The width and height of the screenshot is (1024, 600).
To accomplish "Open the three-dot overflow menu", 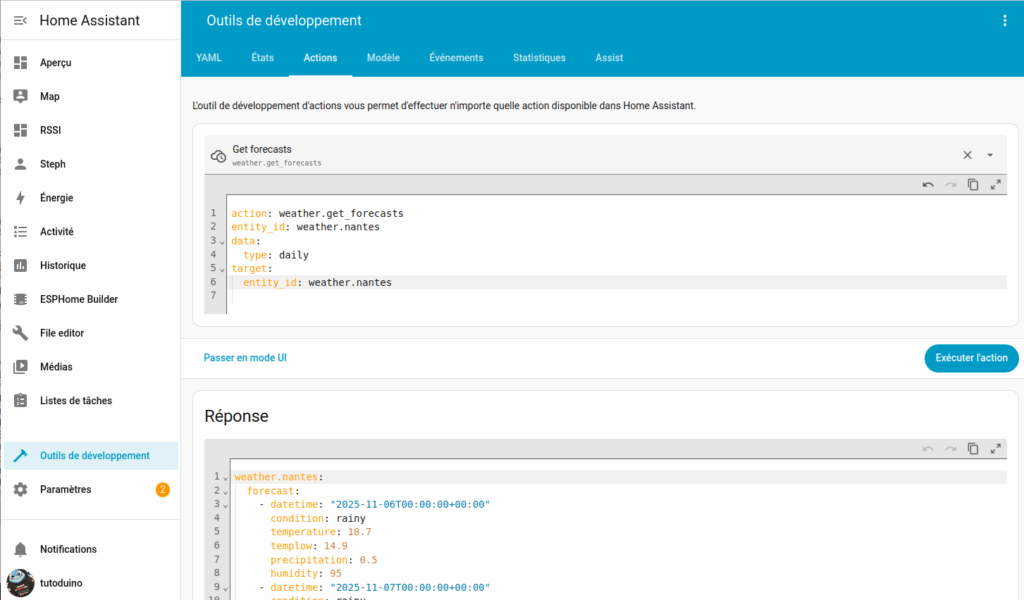I will [x=1005, y=20].
